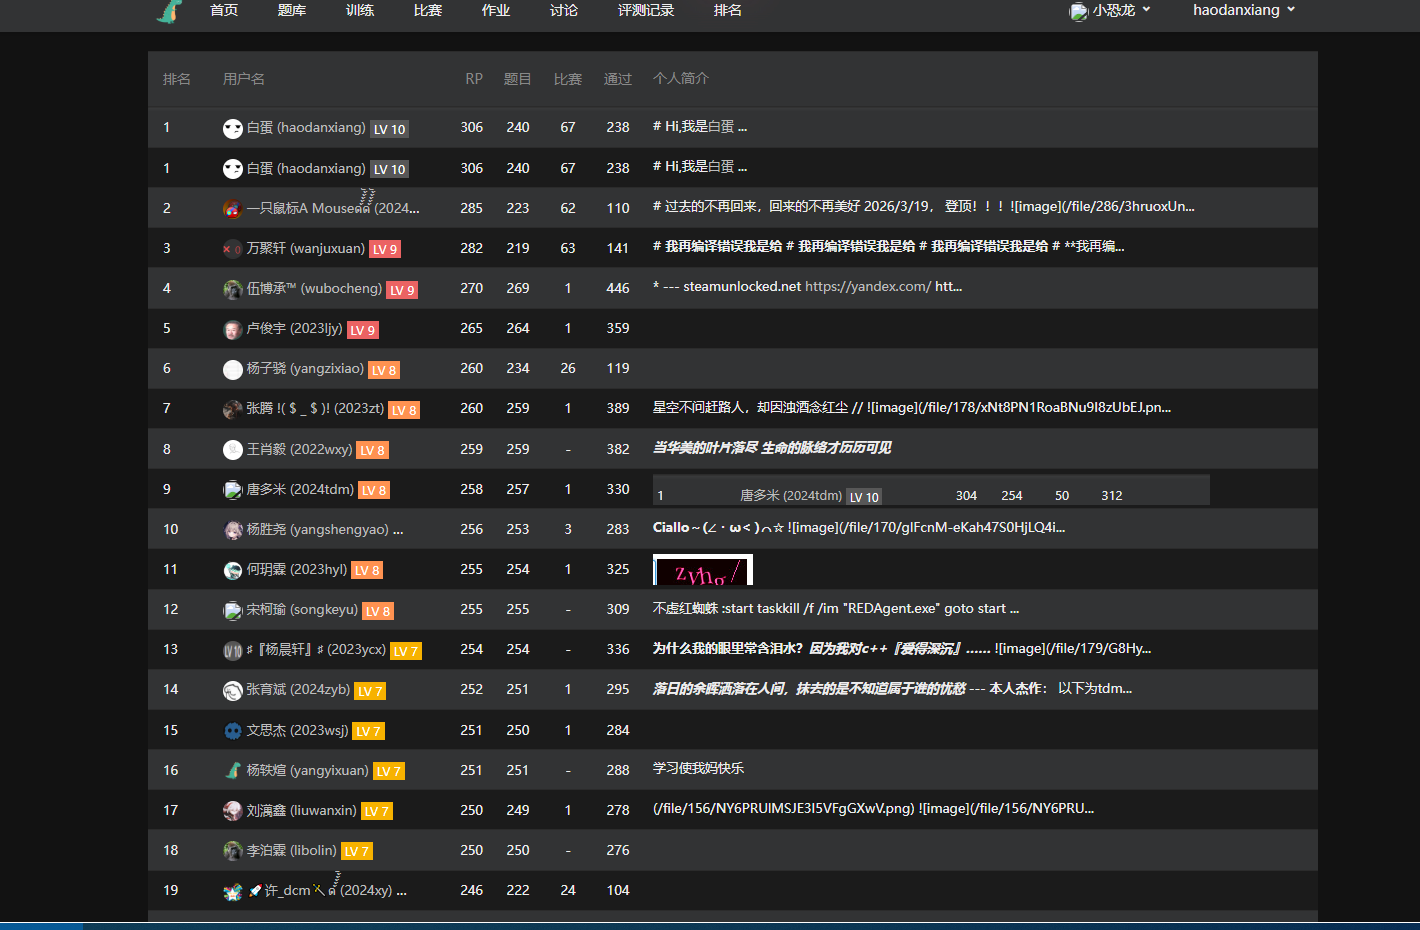Open avatar of 一只鼠标A Mouse
This screenshot has height=930, width=1420.
232,209
